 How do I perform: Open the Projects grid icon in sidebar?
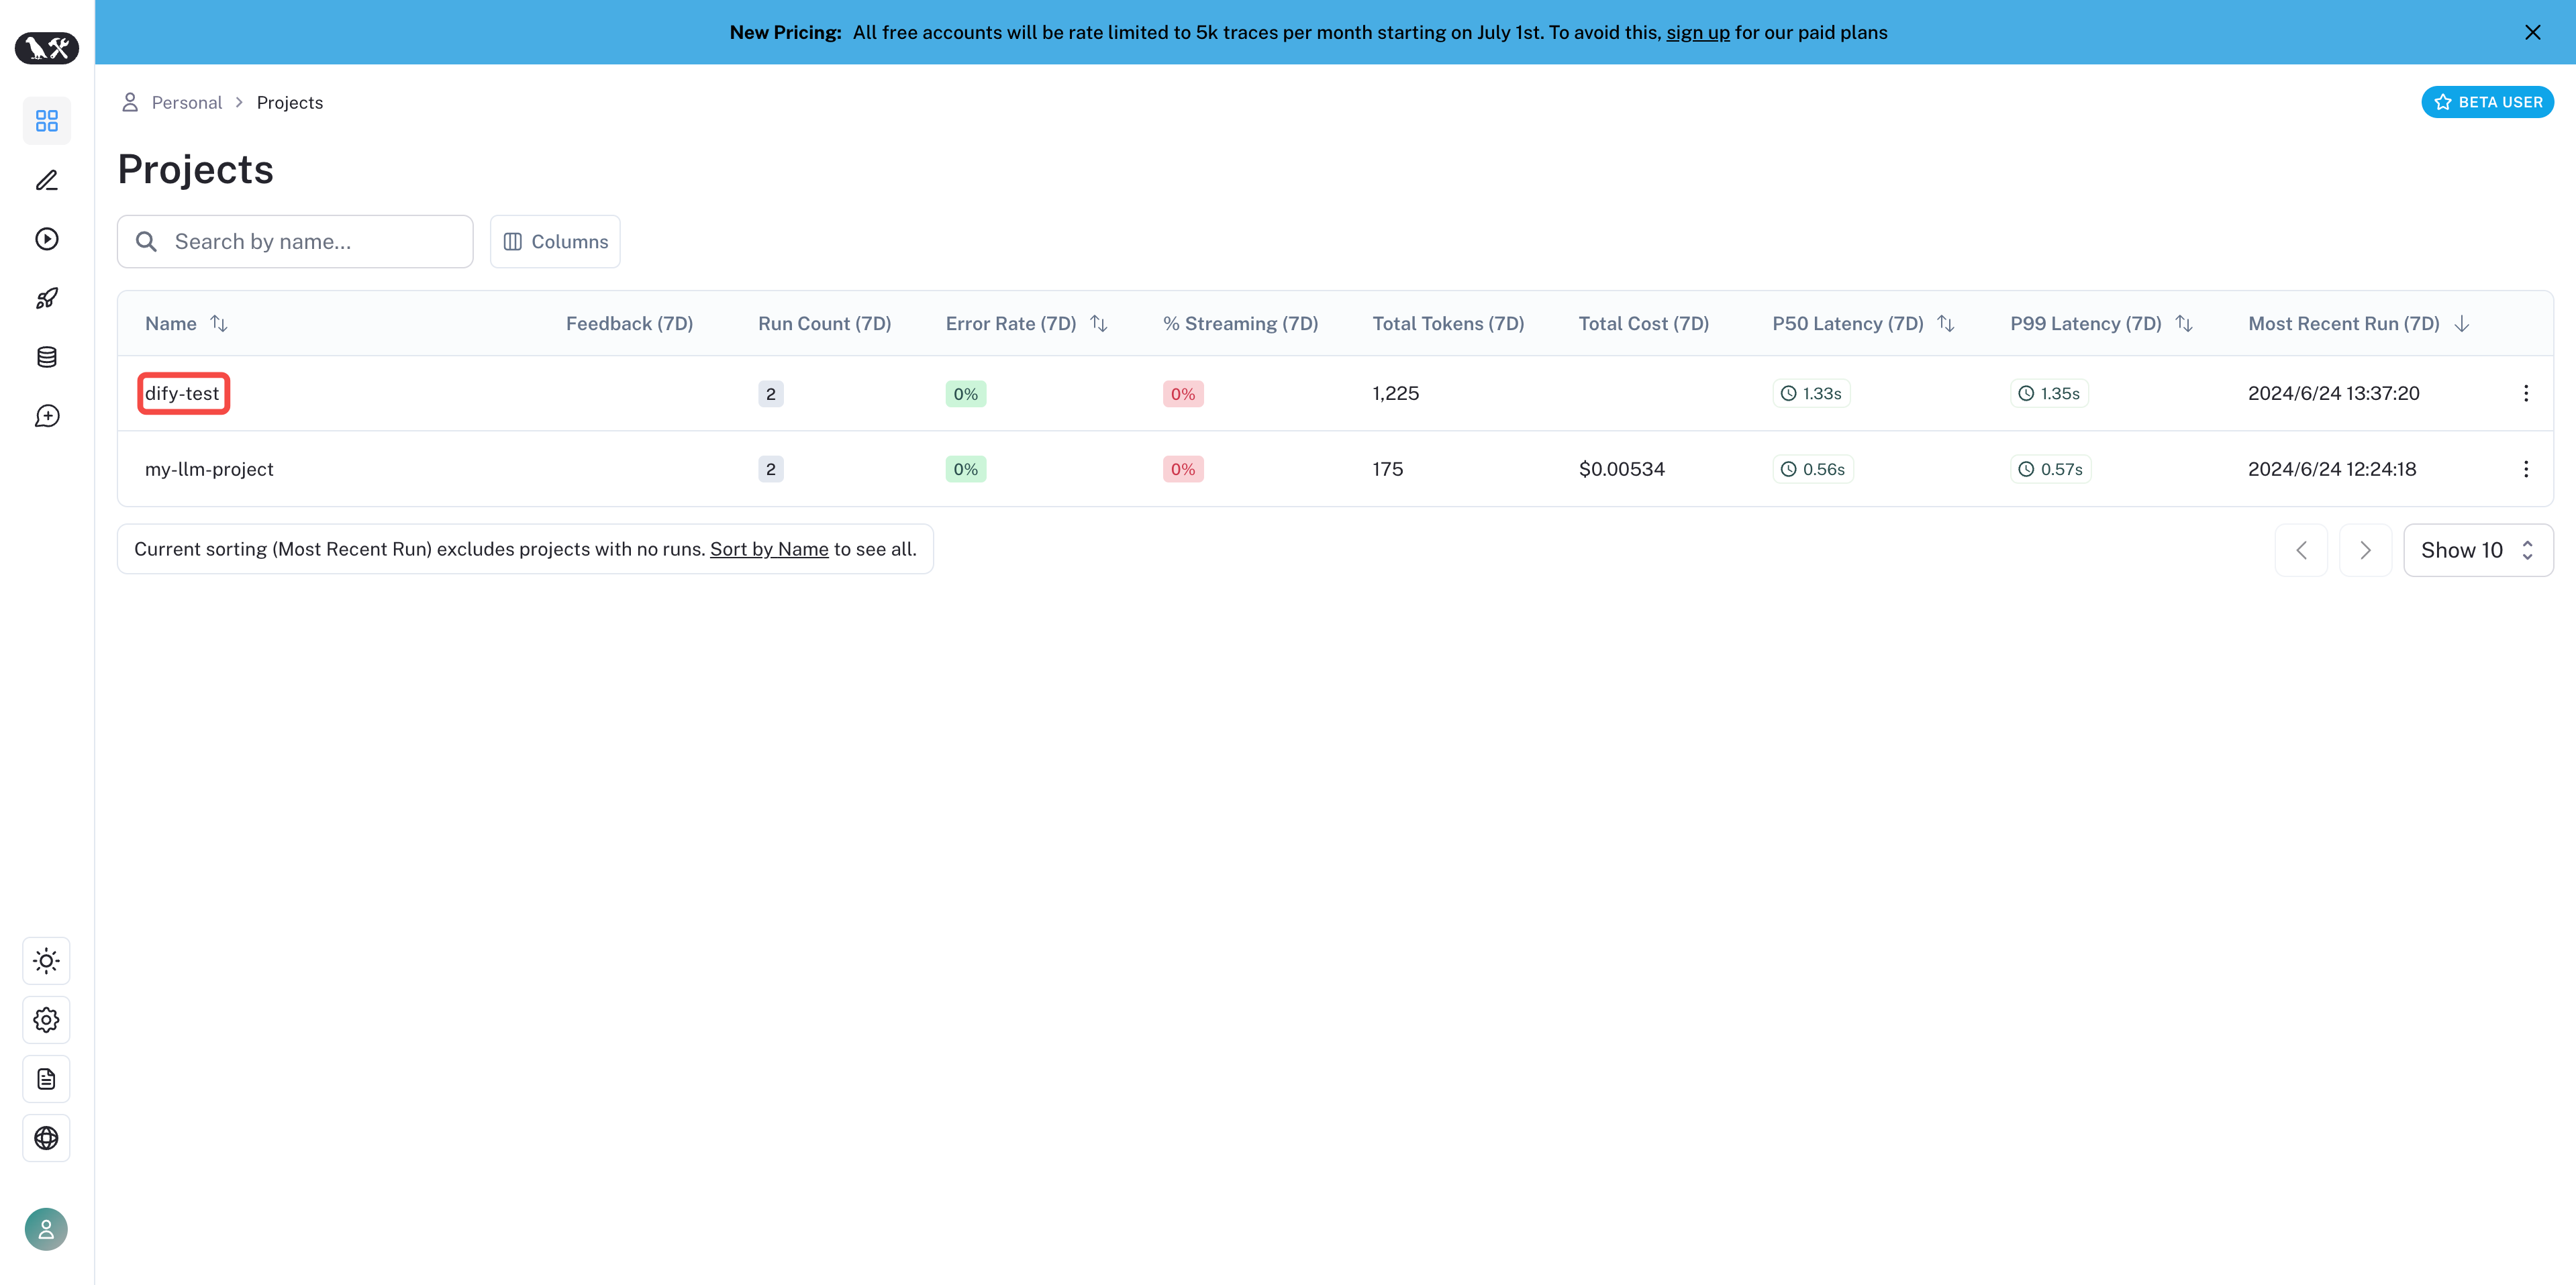click(x=46, y=121)
